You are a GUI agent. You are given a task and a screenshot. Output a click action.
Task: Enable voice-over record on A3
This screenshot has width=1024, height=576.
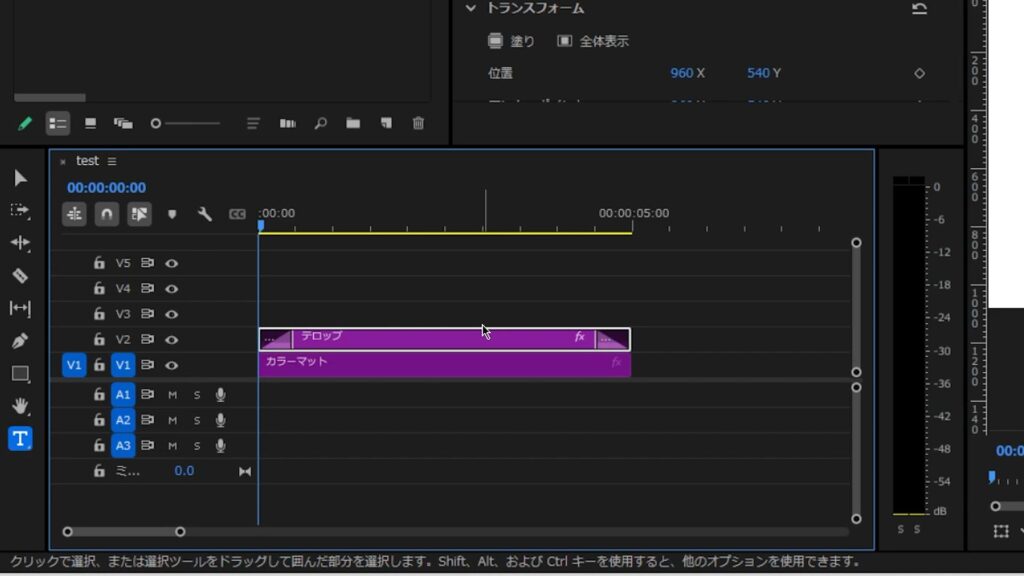click(221, 445)
